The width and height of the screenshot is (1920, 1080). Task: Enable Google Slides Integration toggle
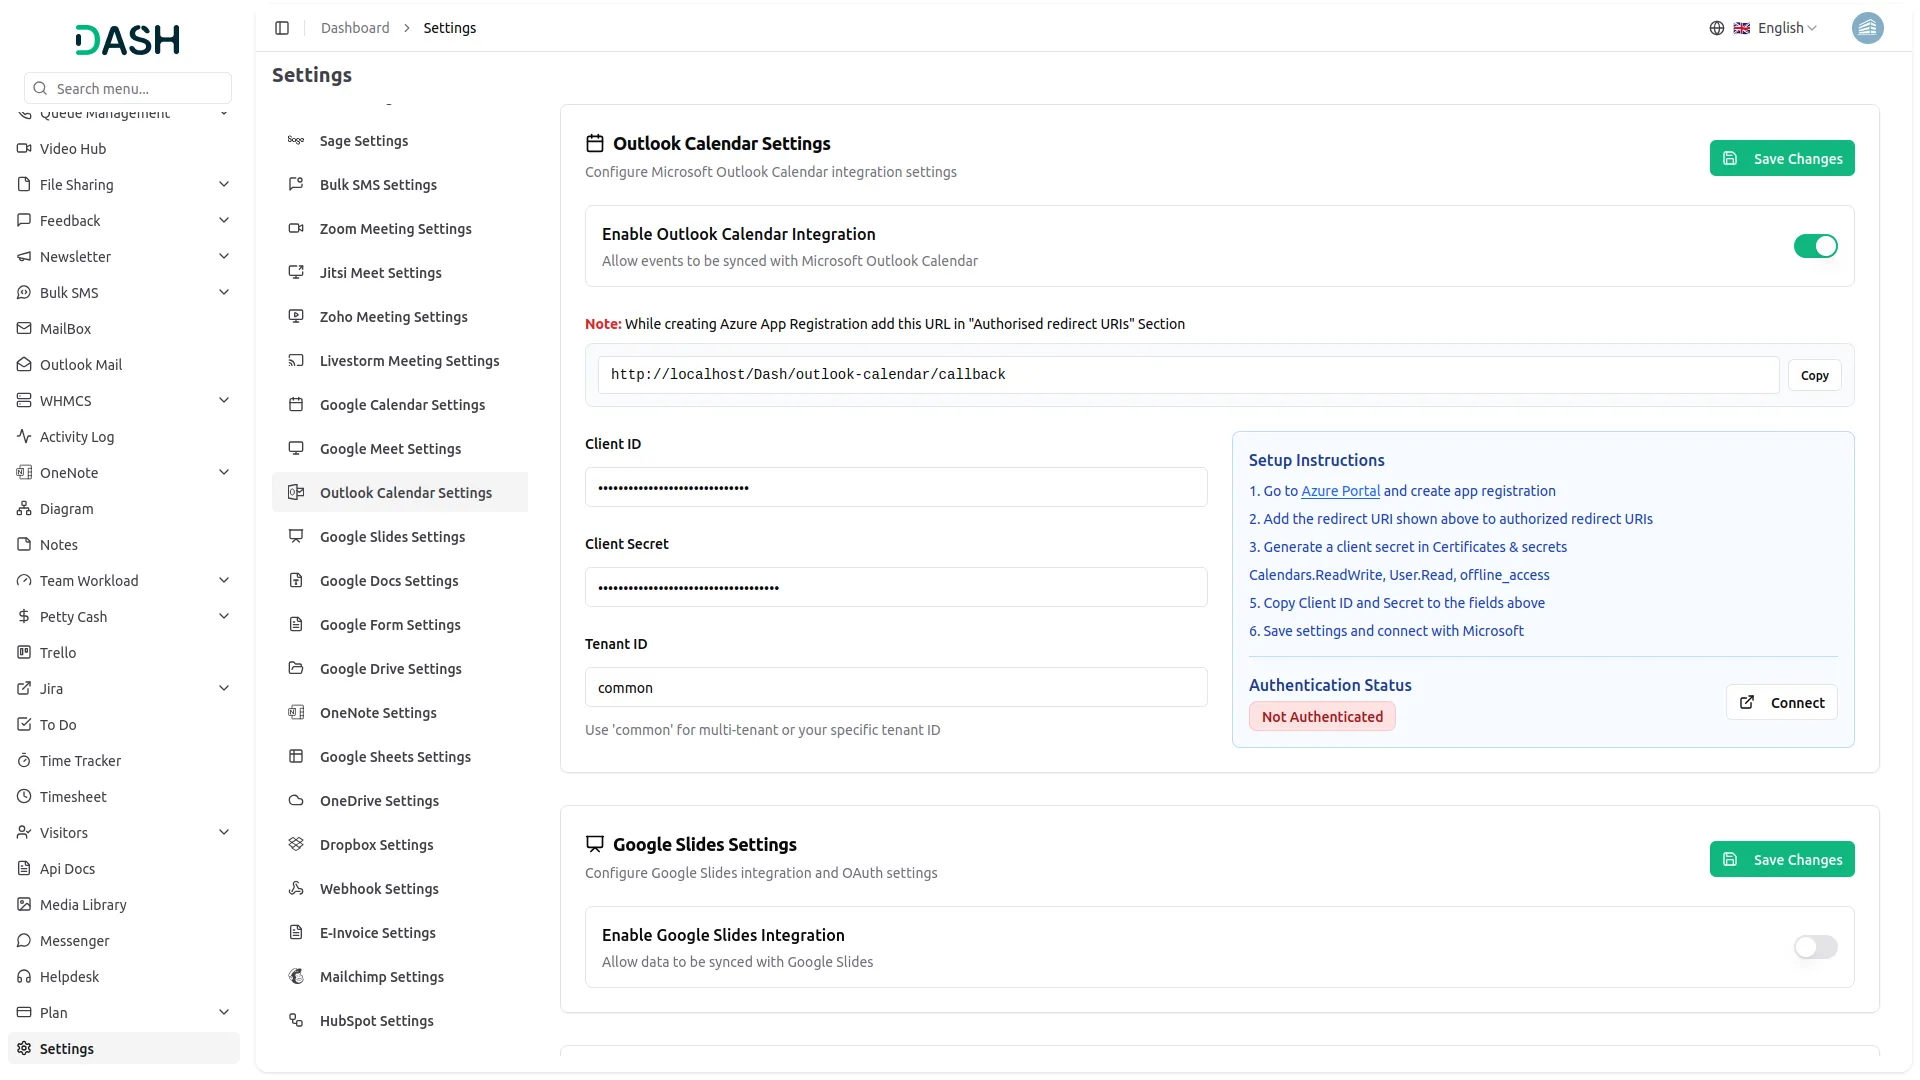click(1815, 947)
